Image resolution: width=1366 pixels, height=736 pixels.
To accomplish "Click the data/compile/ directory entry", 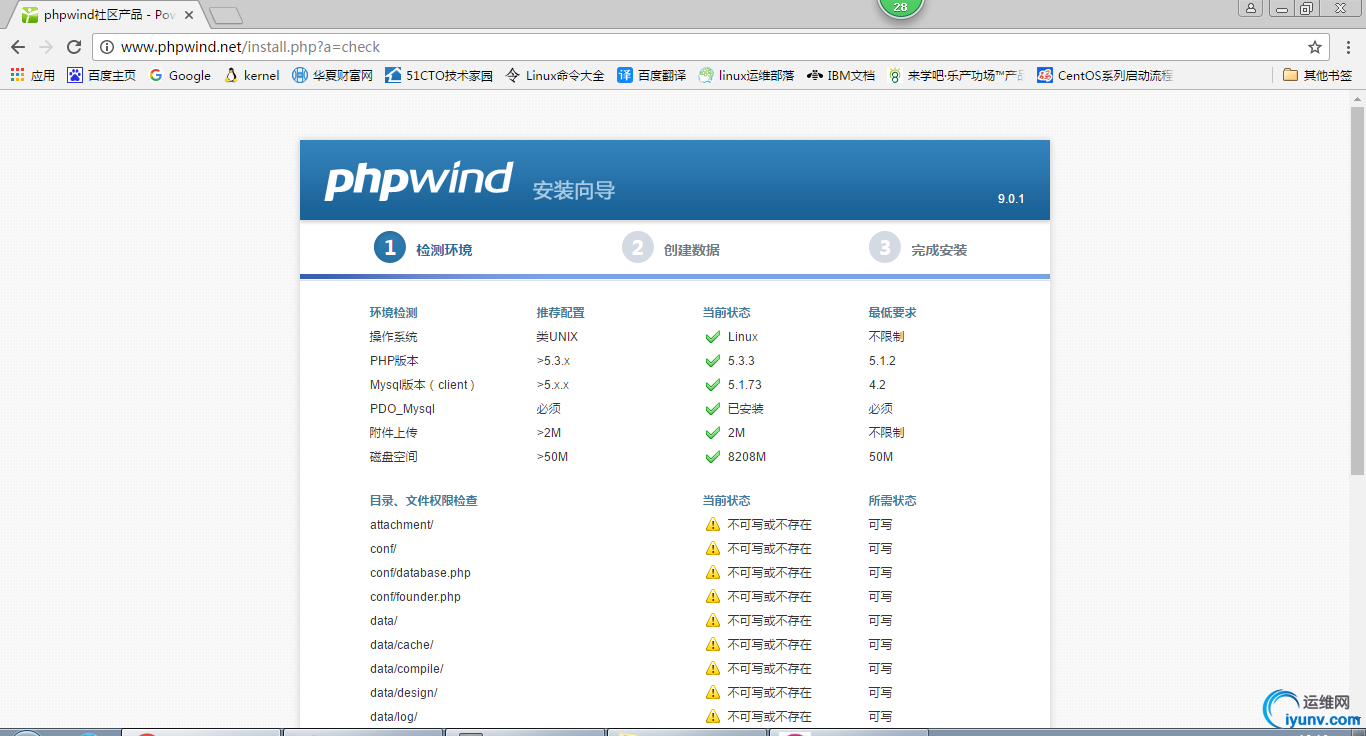I will (406, 669).
